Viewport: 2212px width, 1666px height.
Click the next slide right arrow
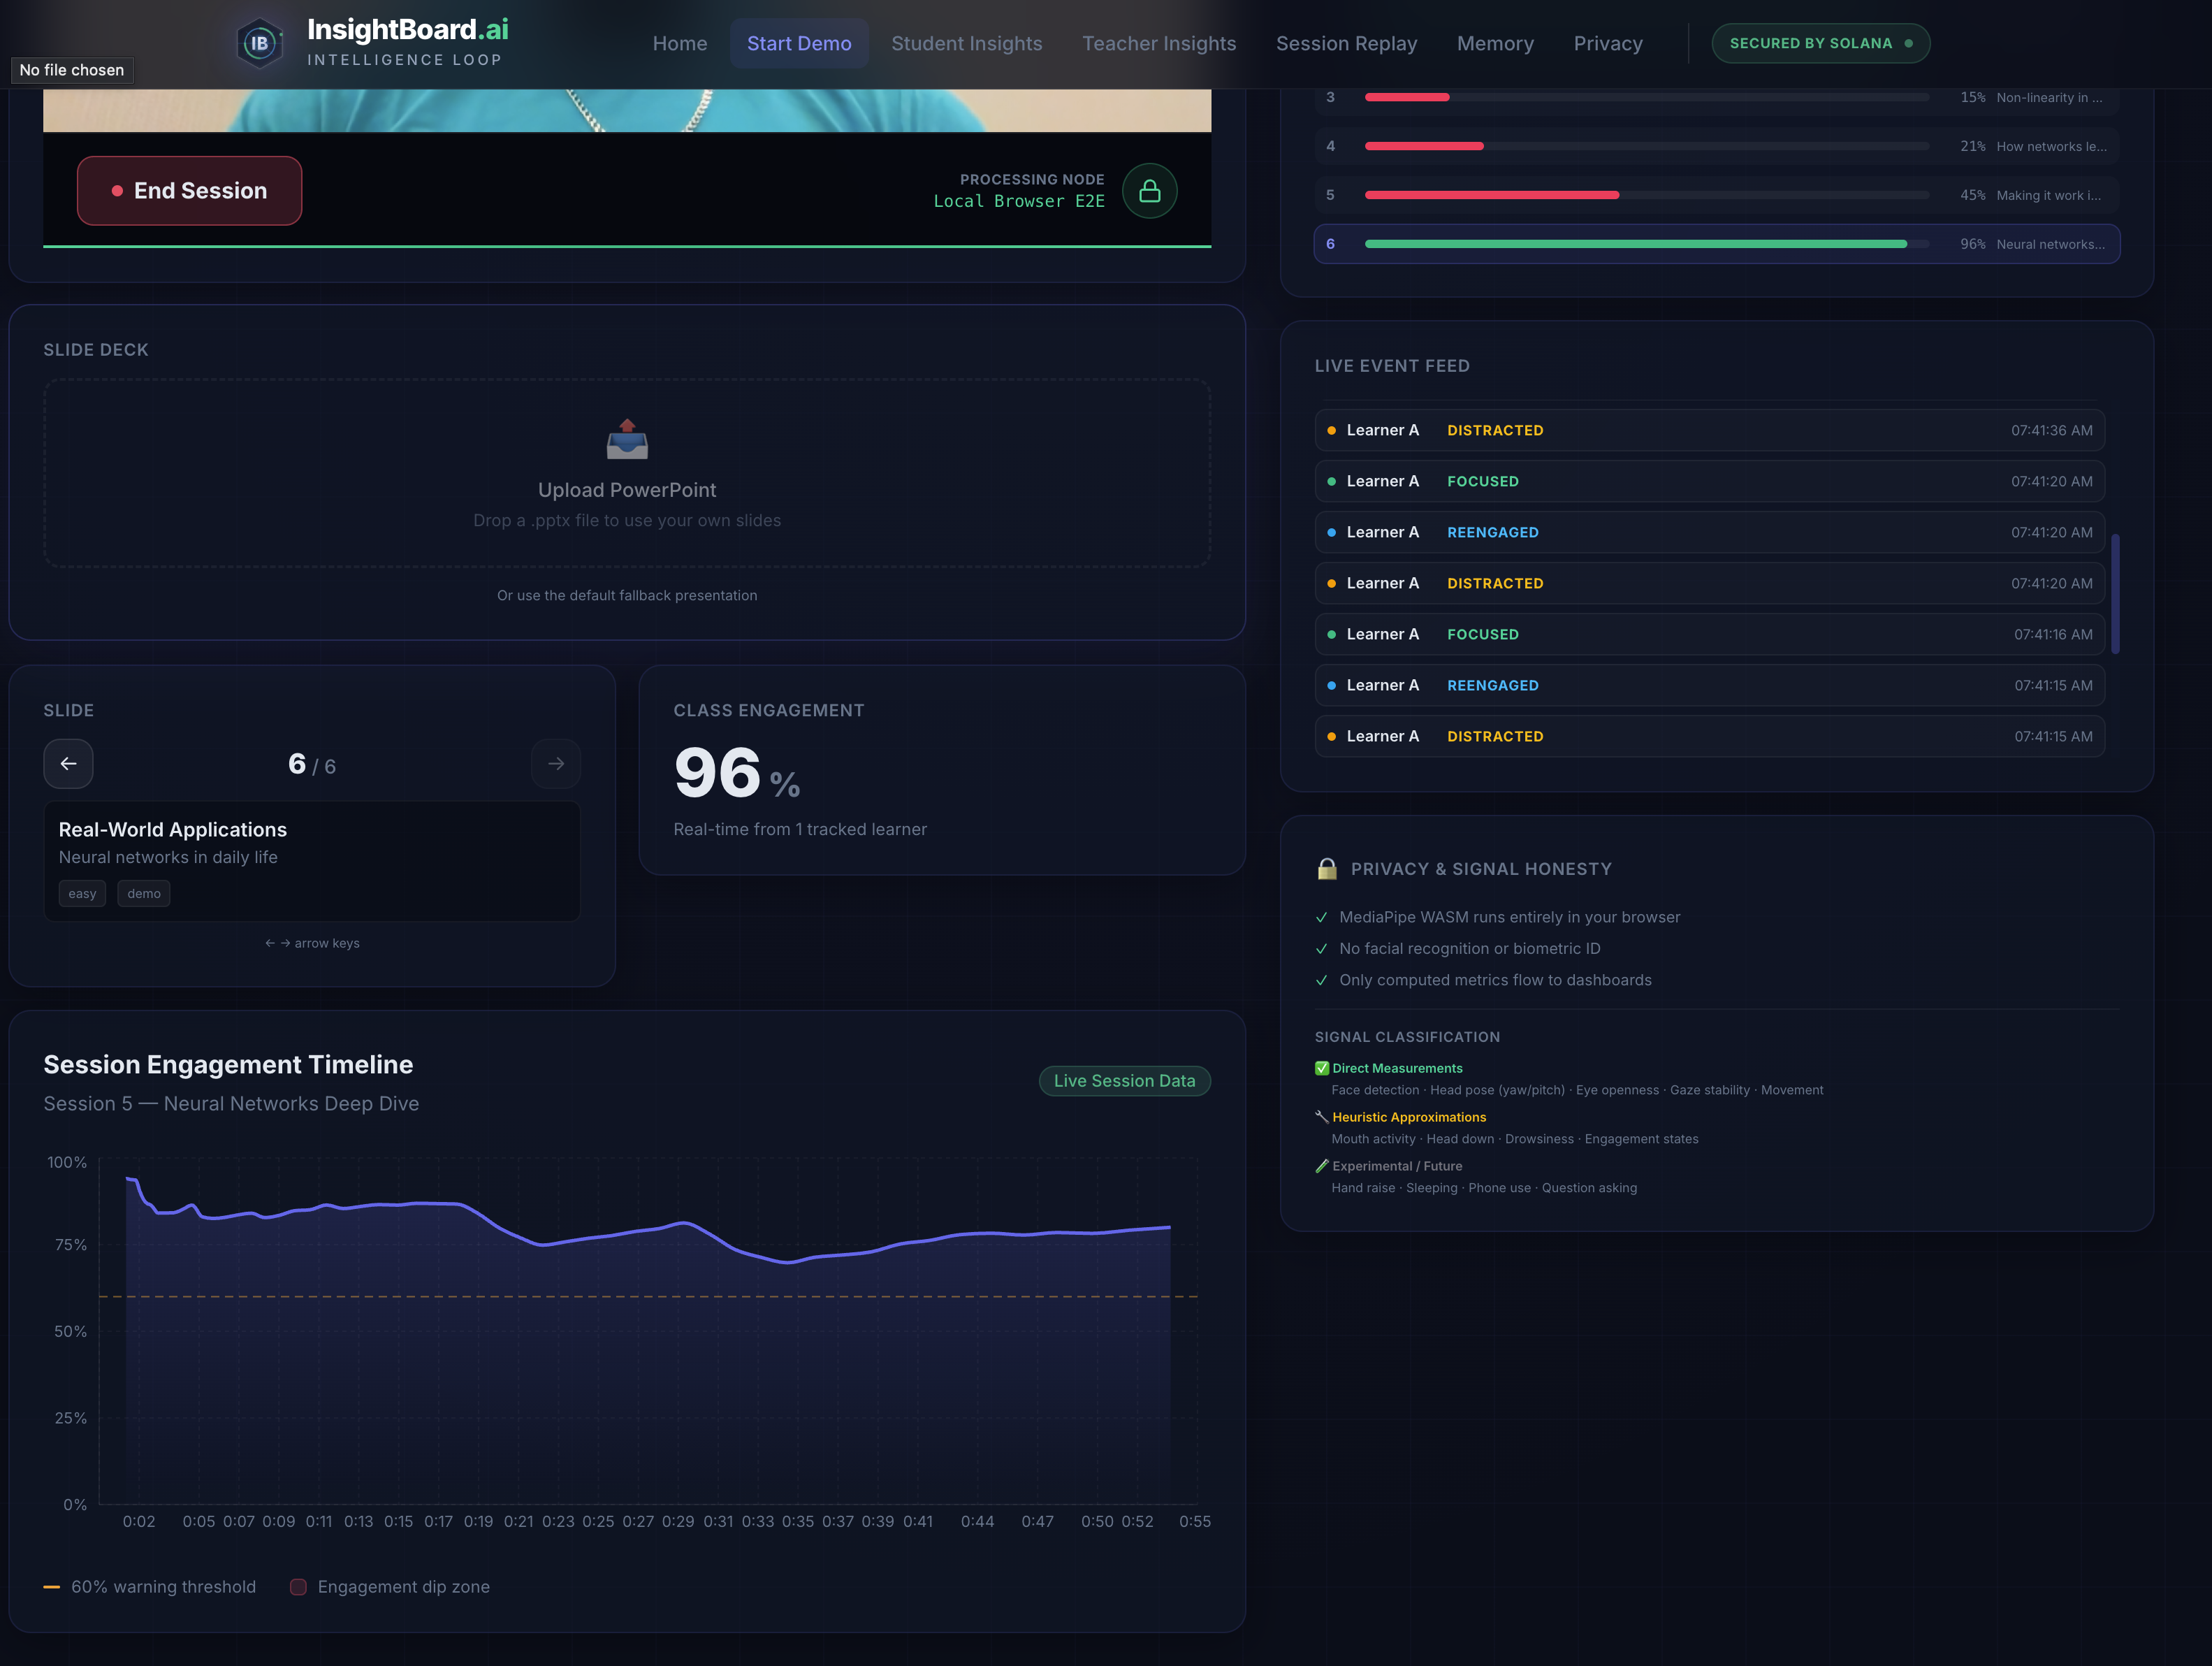(556, 764)
